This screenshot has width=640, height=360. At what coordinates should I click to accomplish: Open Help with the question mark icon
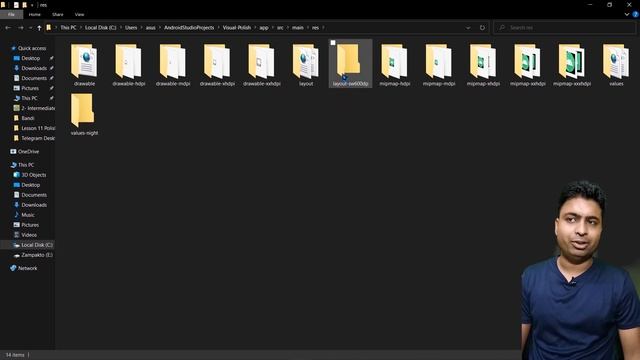(x=636, y=14)
